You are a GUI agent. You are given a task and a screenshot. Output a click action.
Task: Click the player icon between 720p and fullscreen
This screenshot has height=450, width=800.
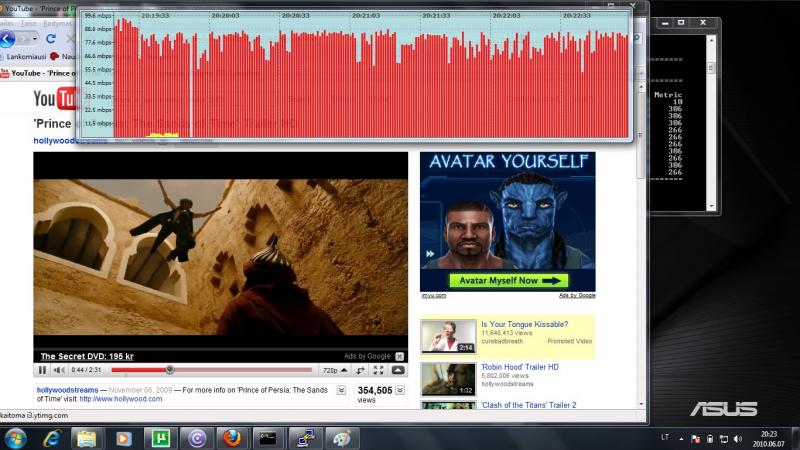point(361,370)
